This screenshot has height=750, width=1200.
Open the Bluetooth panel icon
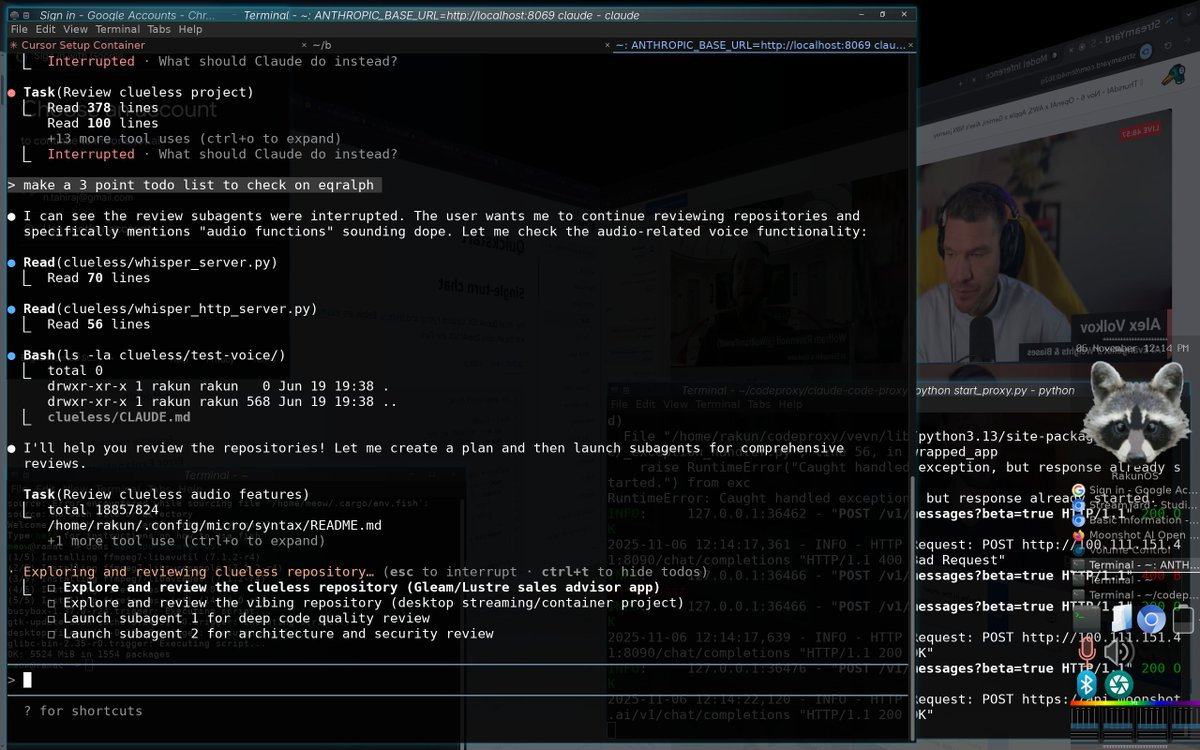click(x=1087, y=683)
